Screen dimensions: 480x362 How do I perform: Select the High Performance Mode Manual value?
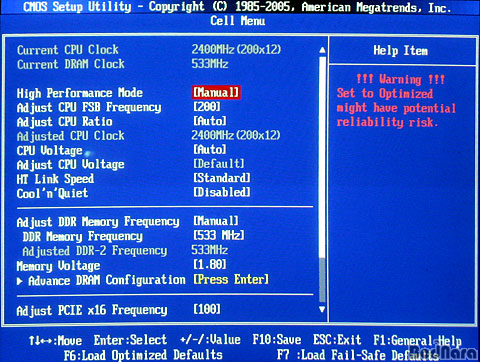tap(216, 92)
